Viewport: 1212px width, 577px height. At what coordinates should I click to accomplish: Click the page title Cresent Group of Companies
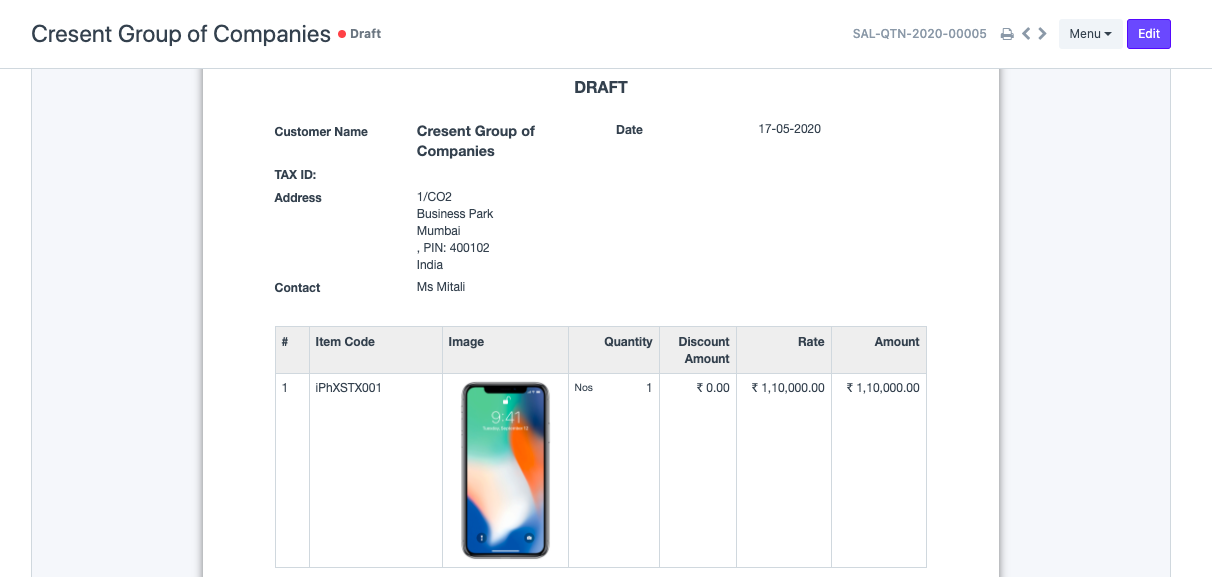tap(181, 34)
